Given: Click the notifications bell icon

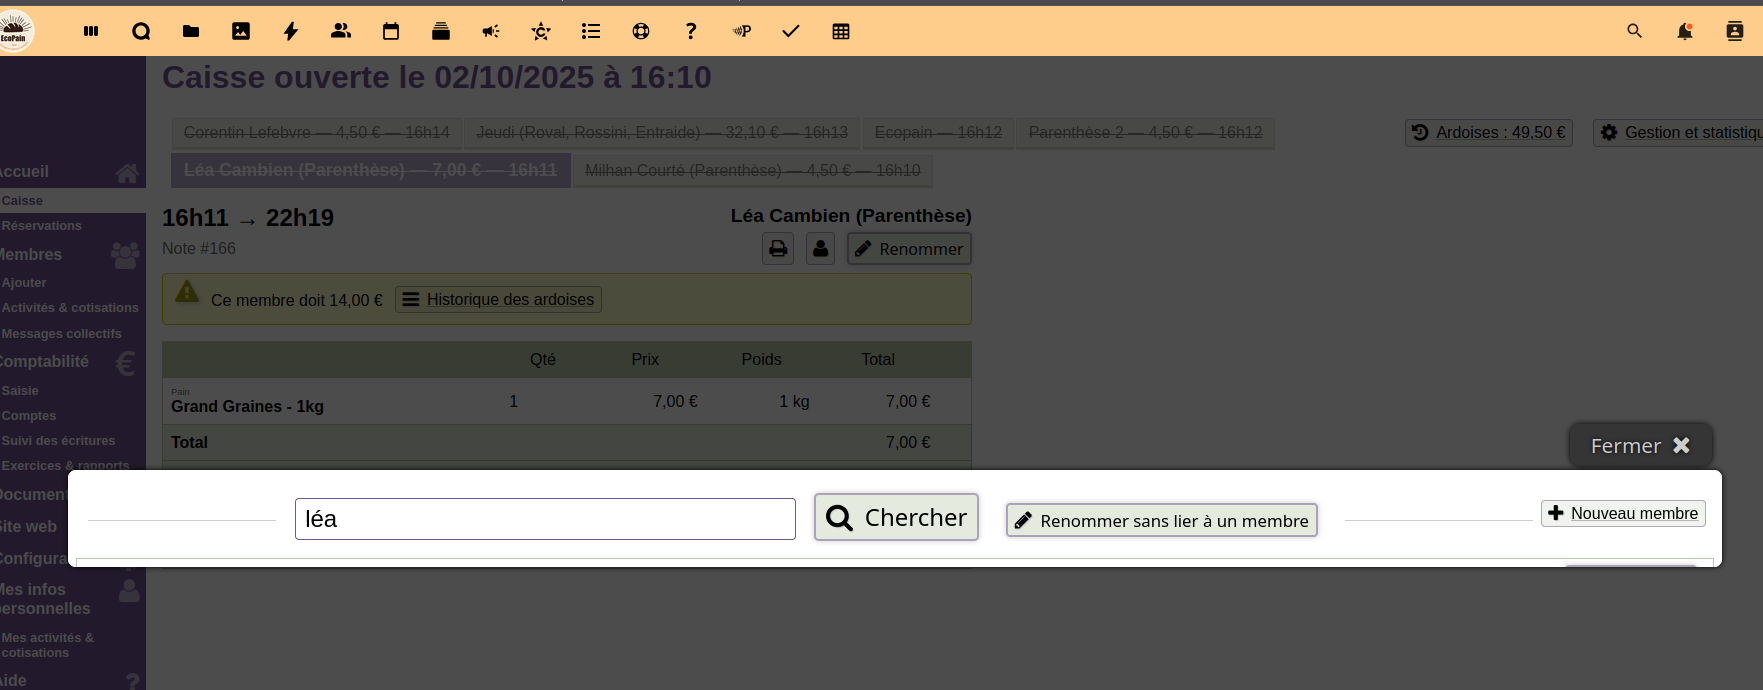Looking at the screenshot, I should tap(1685, 31).
